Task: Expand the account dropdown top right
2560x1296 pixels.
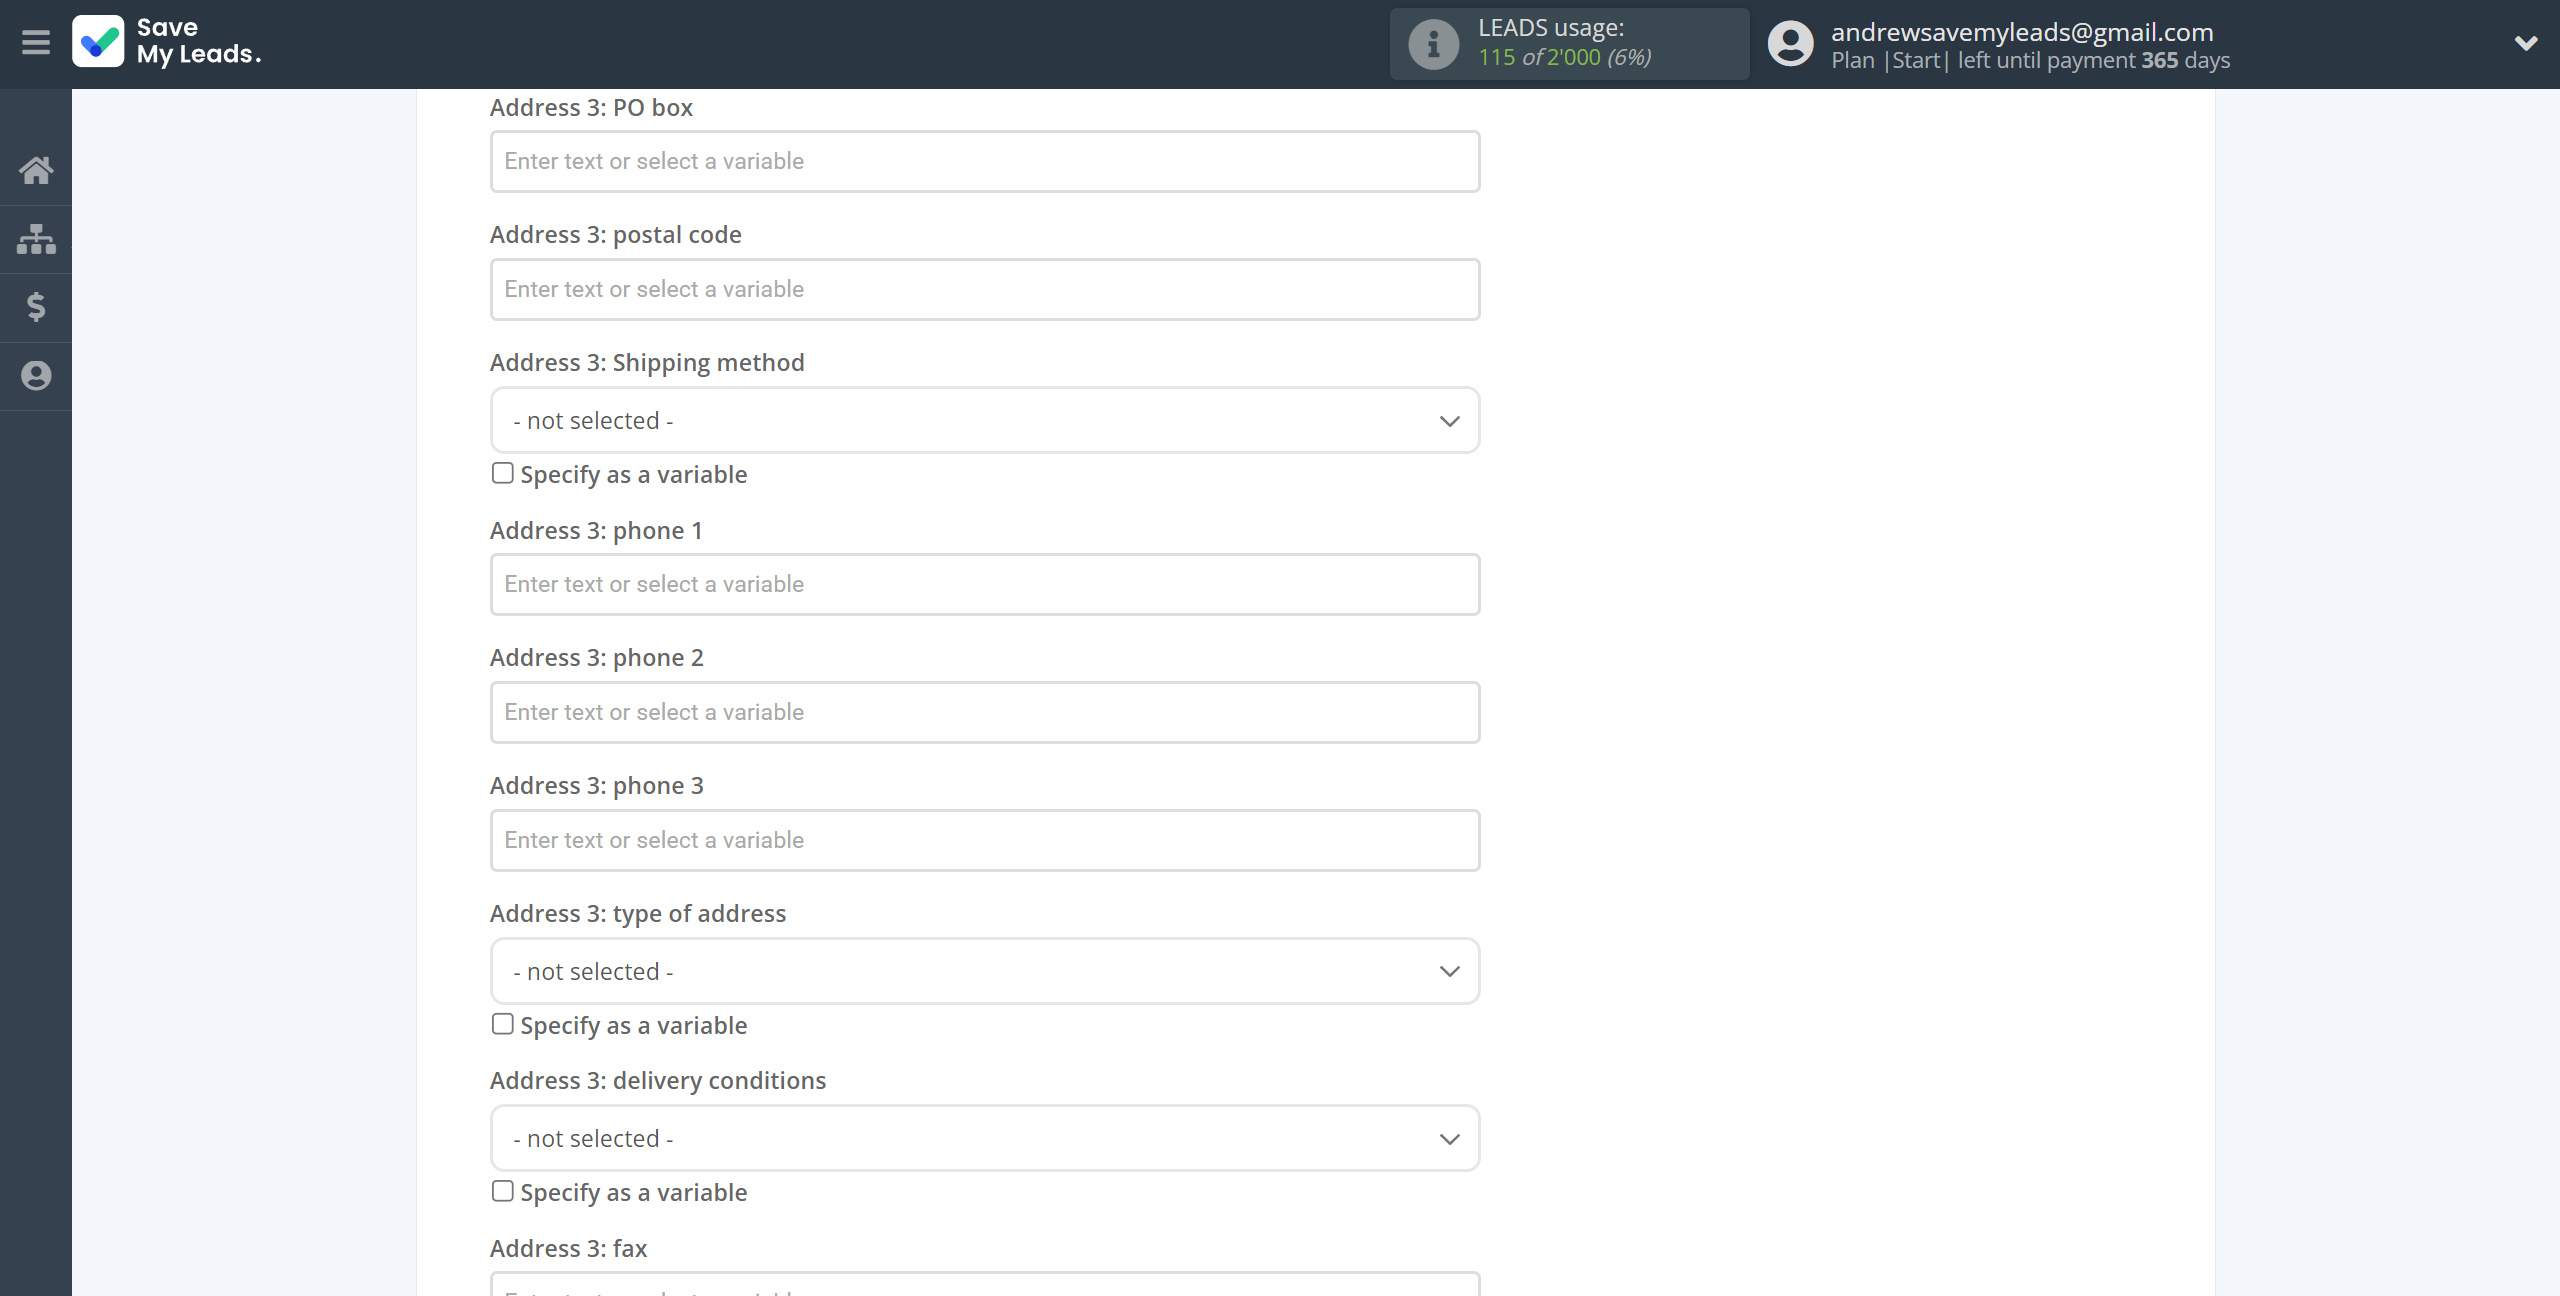Action: [2527, 43]
